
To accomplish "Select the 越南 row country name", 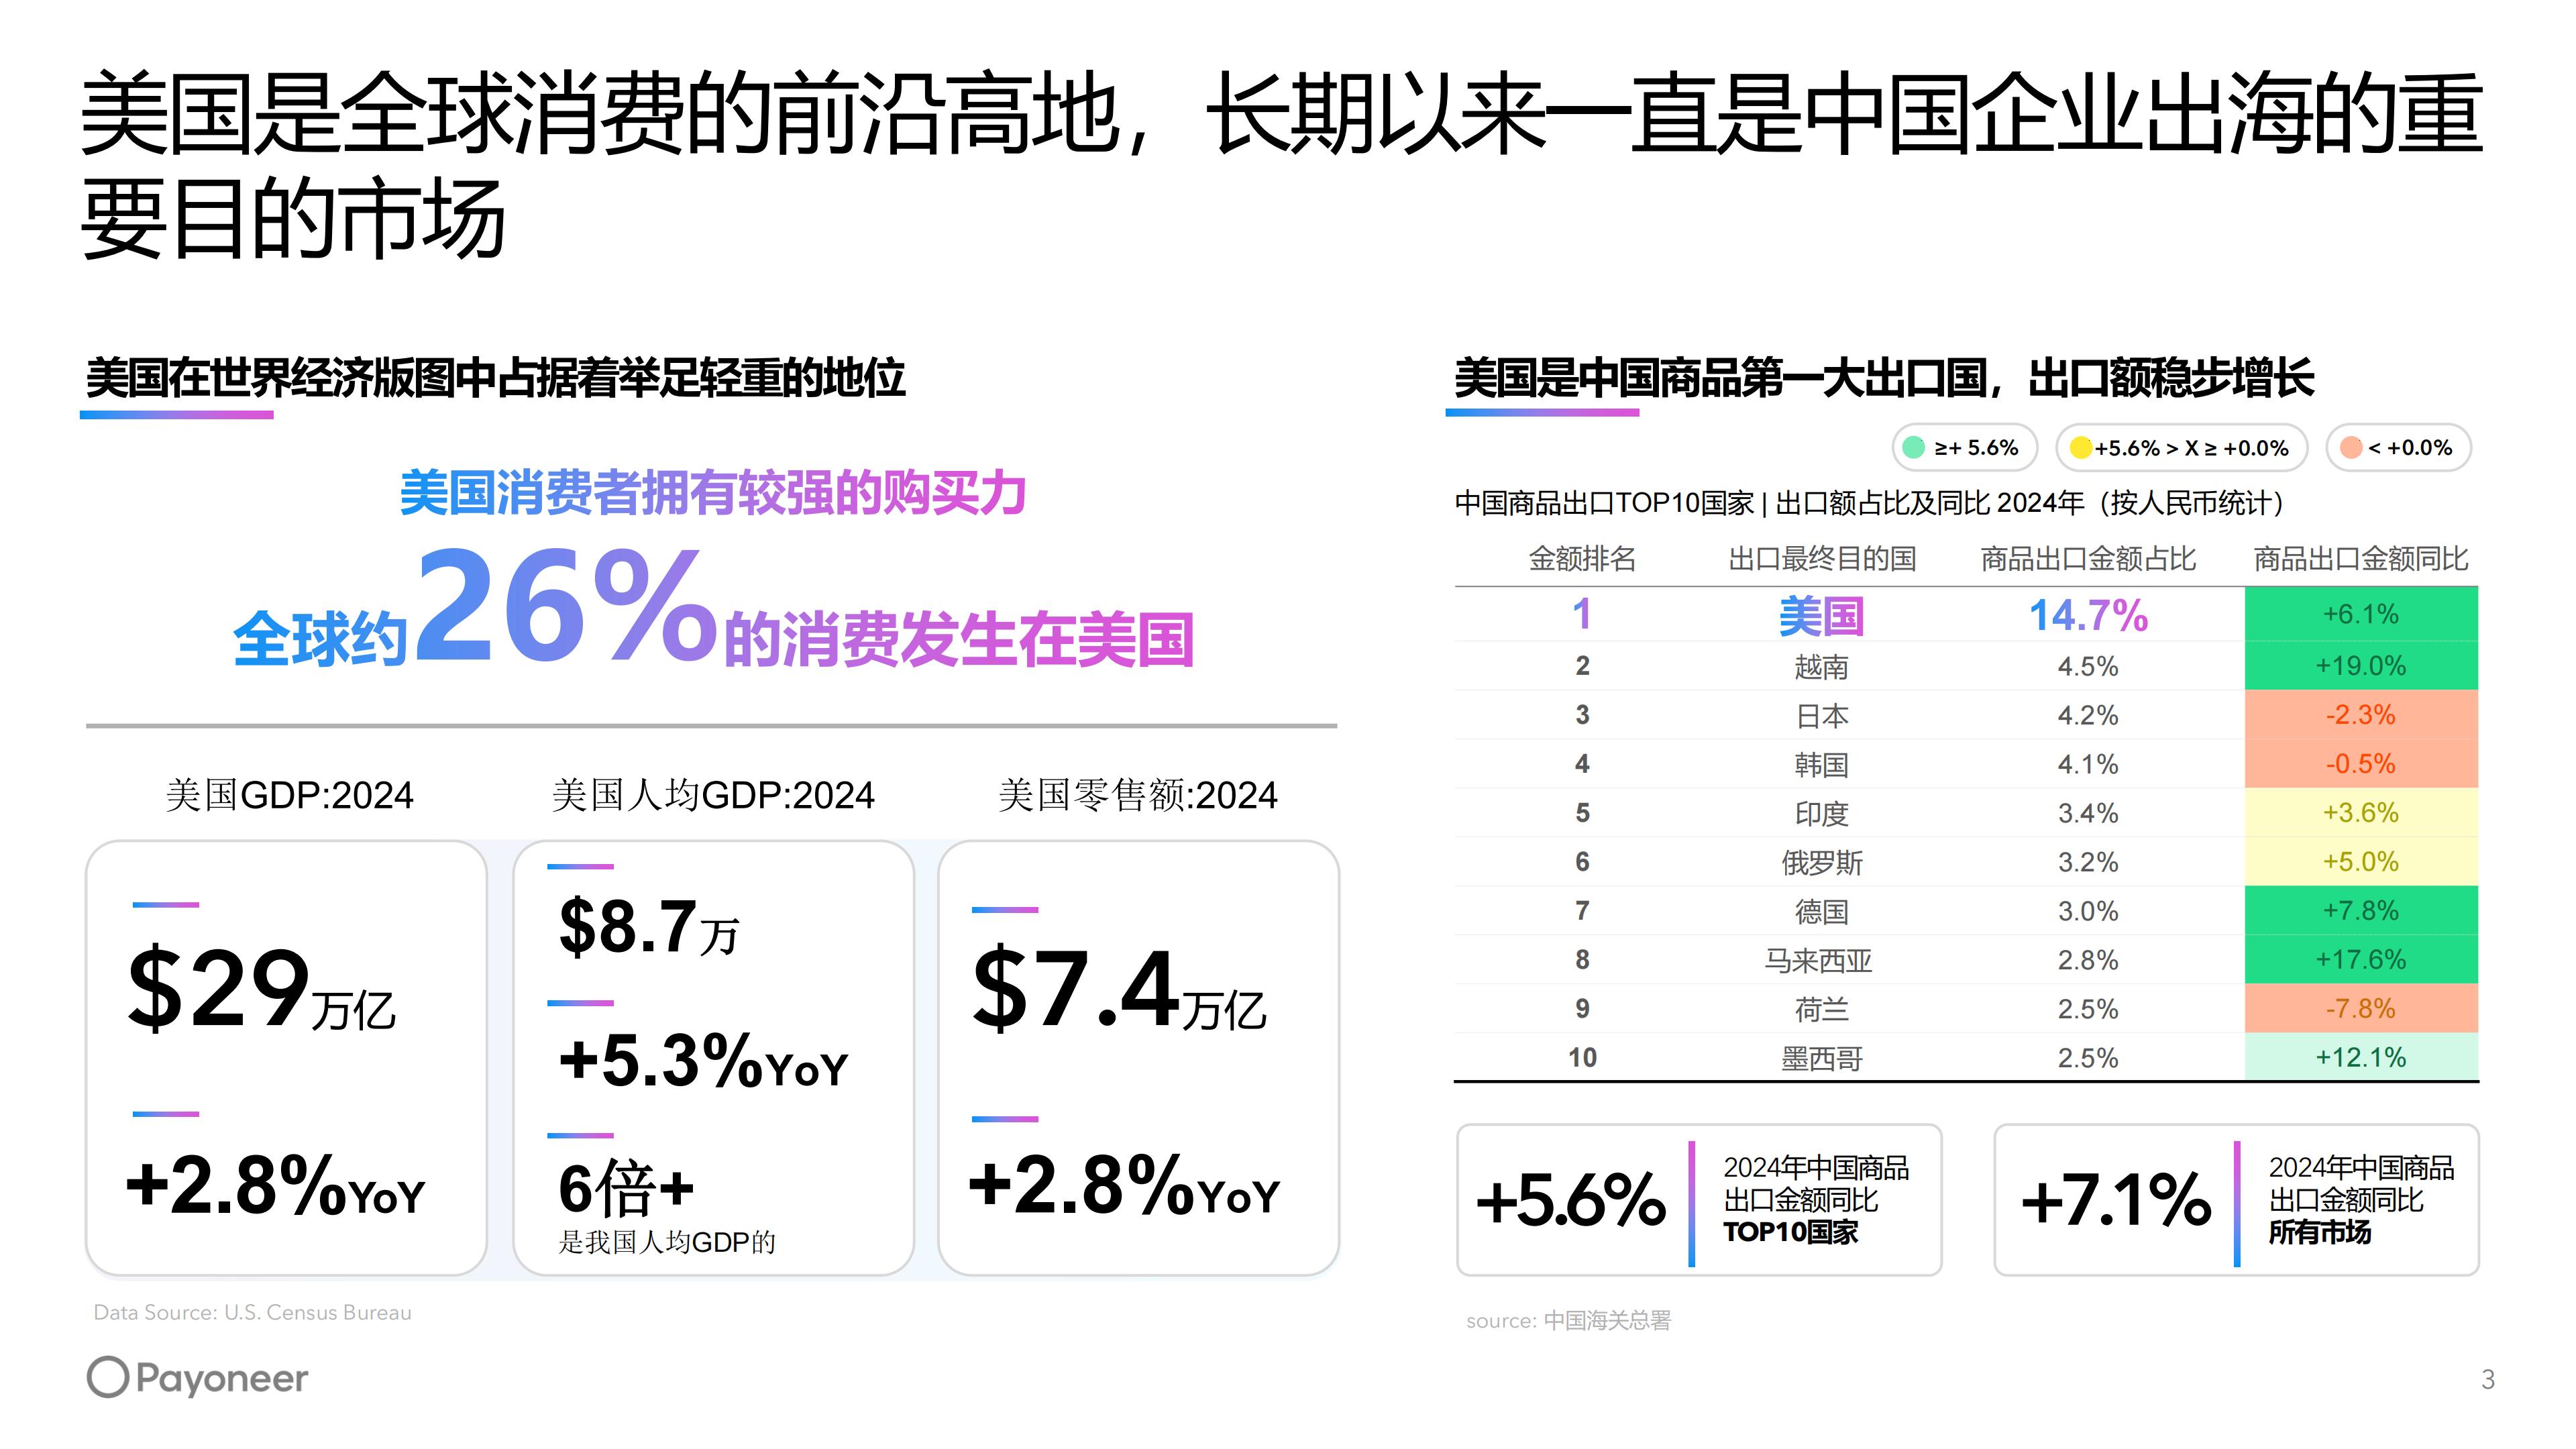I will (1821, 666).
